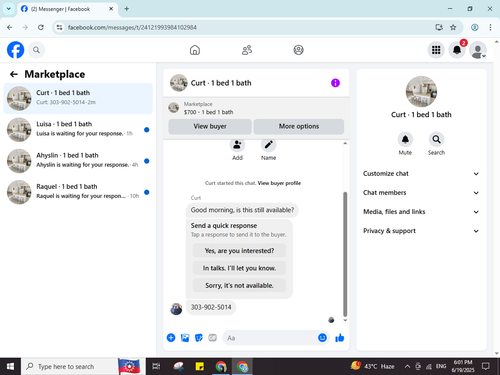
Task: Click the chat scrollbar thumb
Action: coord(345,254)
